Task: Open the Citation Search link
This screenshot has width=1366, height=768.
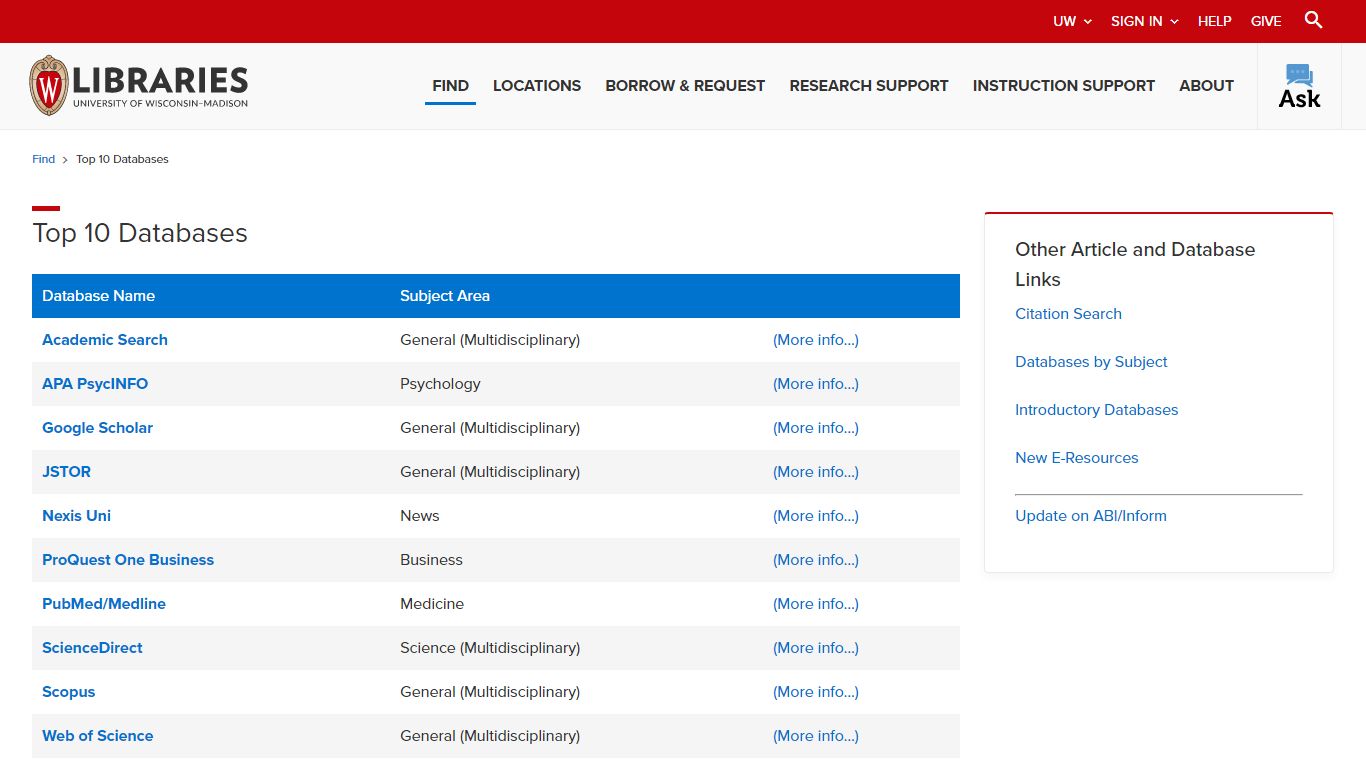Action: click(x=1068, y=314)
